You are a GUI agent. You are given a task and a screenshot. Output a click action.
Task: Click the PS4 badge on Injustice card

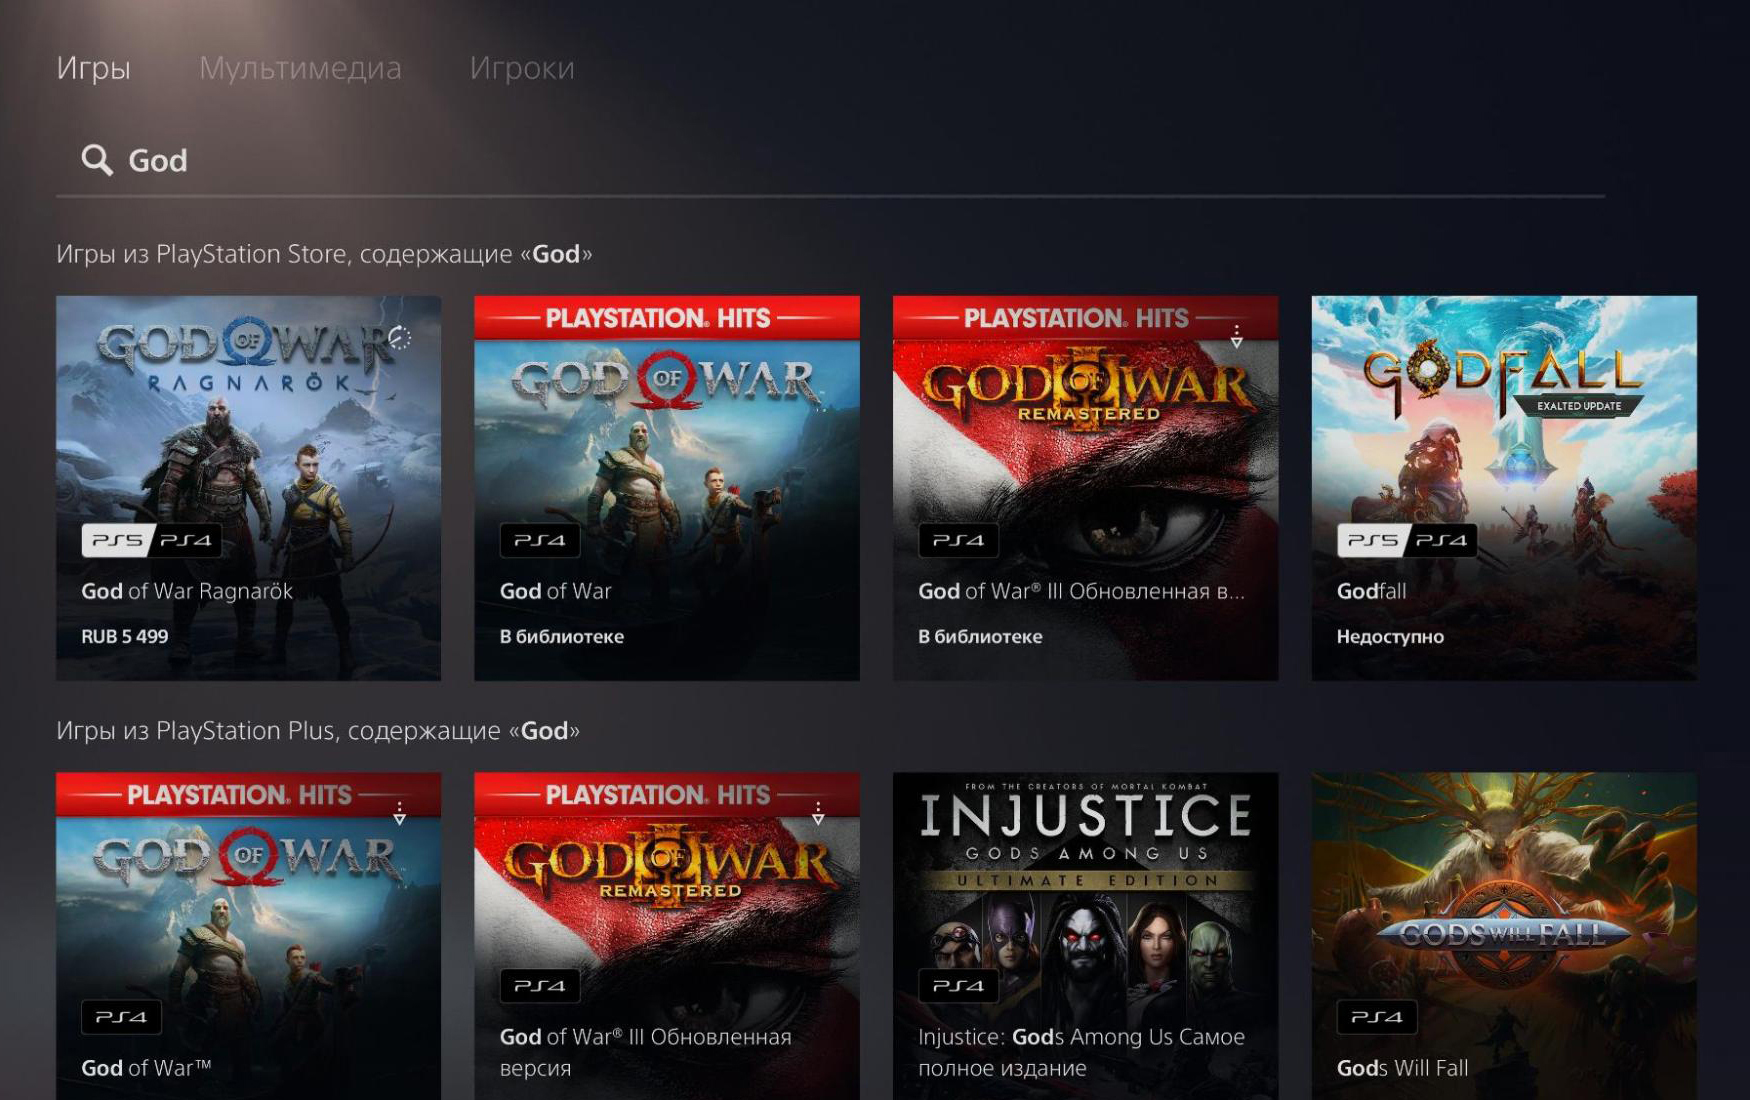pos(959,986)
